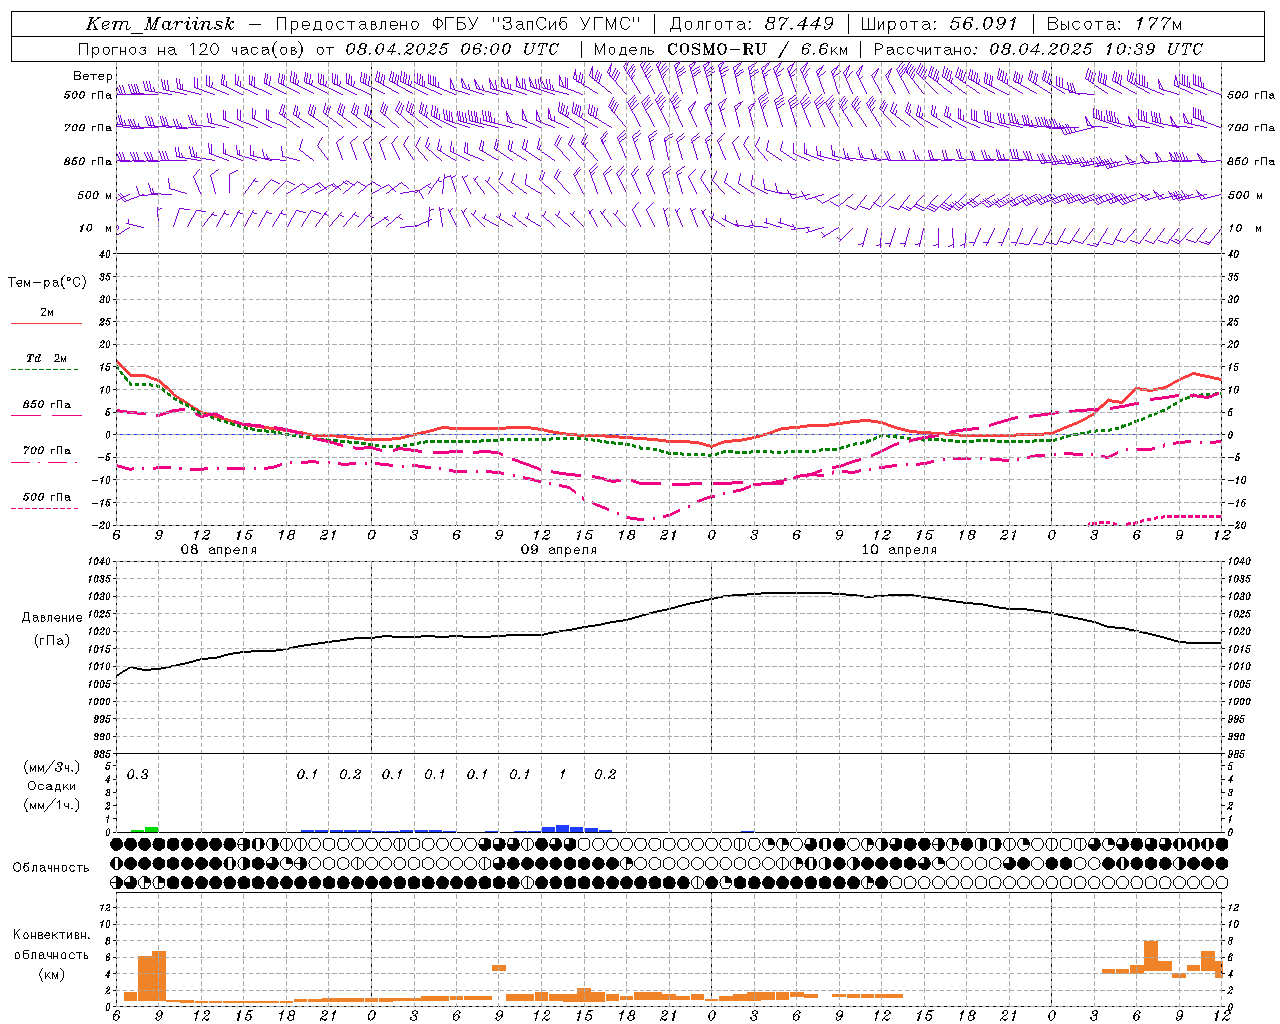Click the Осадки precipitation label
1280x1024 pixels.
[x=52, y=786]
